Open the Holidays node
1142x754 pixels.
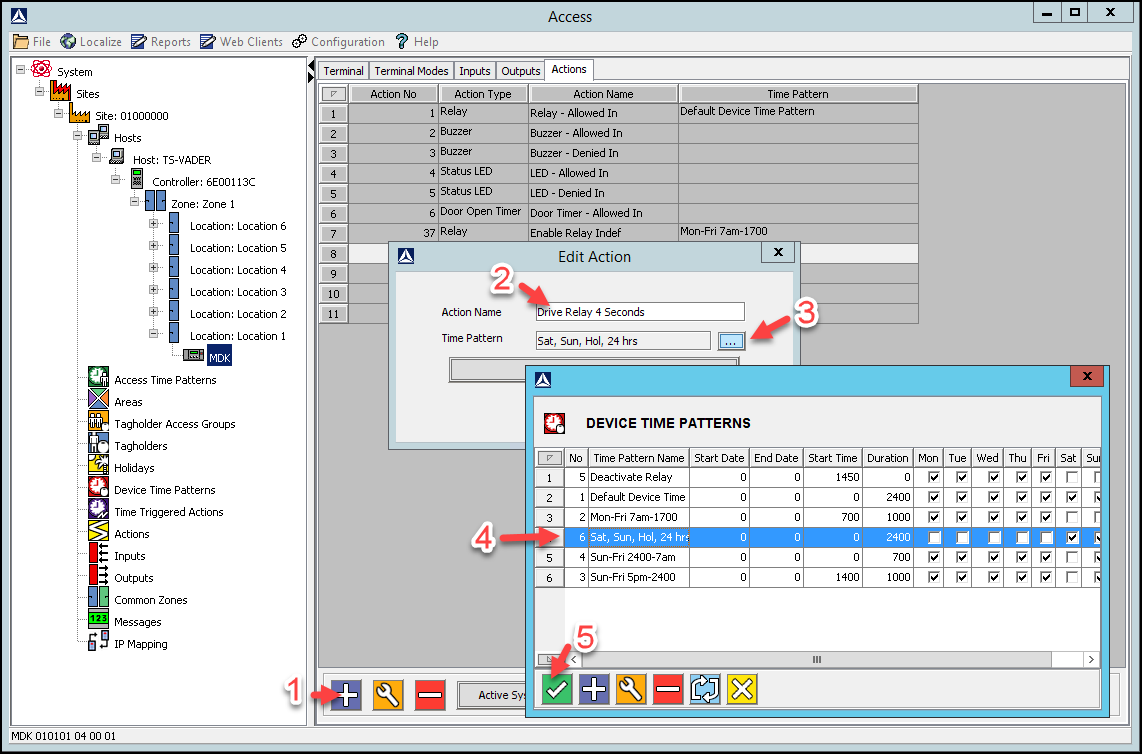pos(134,468)
